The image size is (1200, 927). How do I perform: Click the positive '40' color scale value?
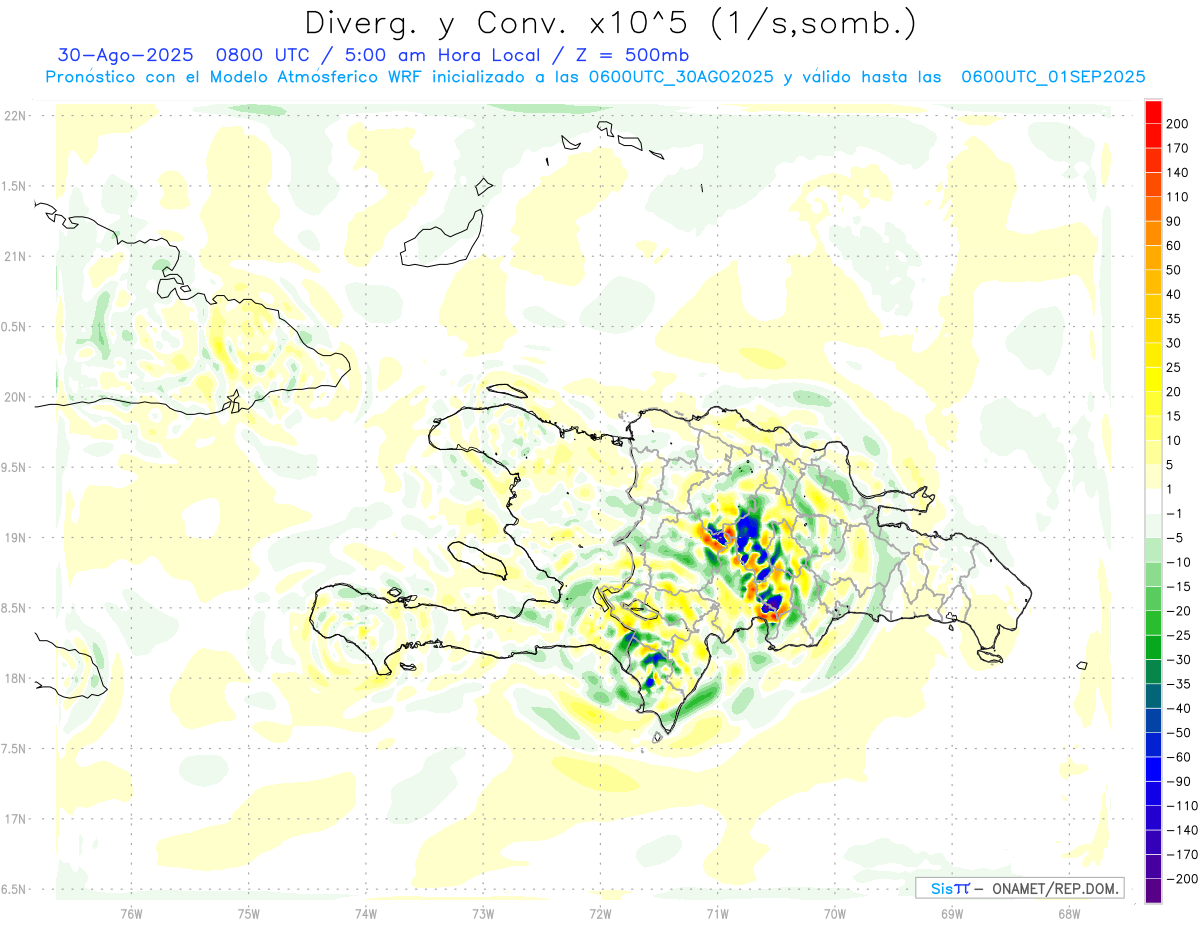1175,294
